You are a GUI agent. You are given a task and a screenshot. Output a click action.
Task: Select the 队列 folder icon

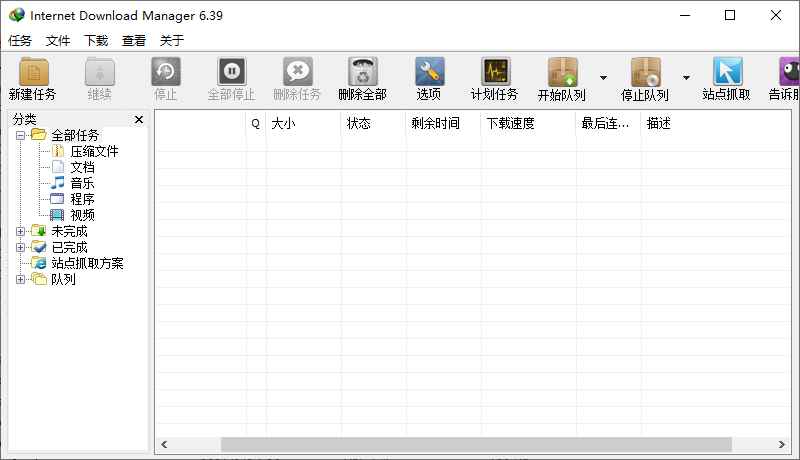point(39,279)
